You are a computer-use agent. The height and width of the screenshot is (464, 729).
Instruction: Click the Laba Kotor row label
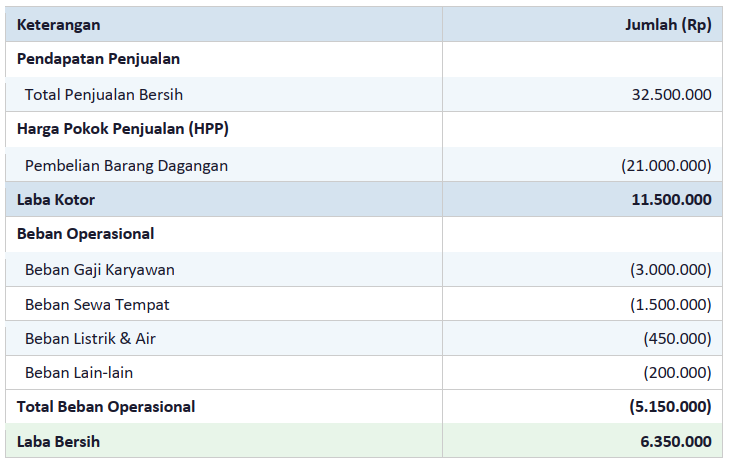56,199
